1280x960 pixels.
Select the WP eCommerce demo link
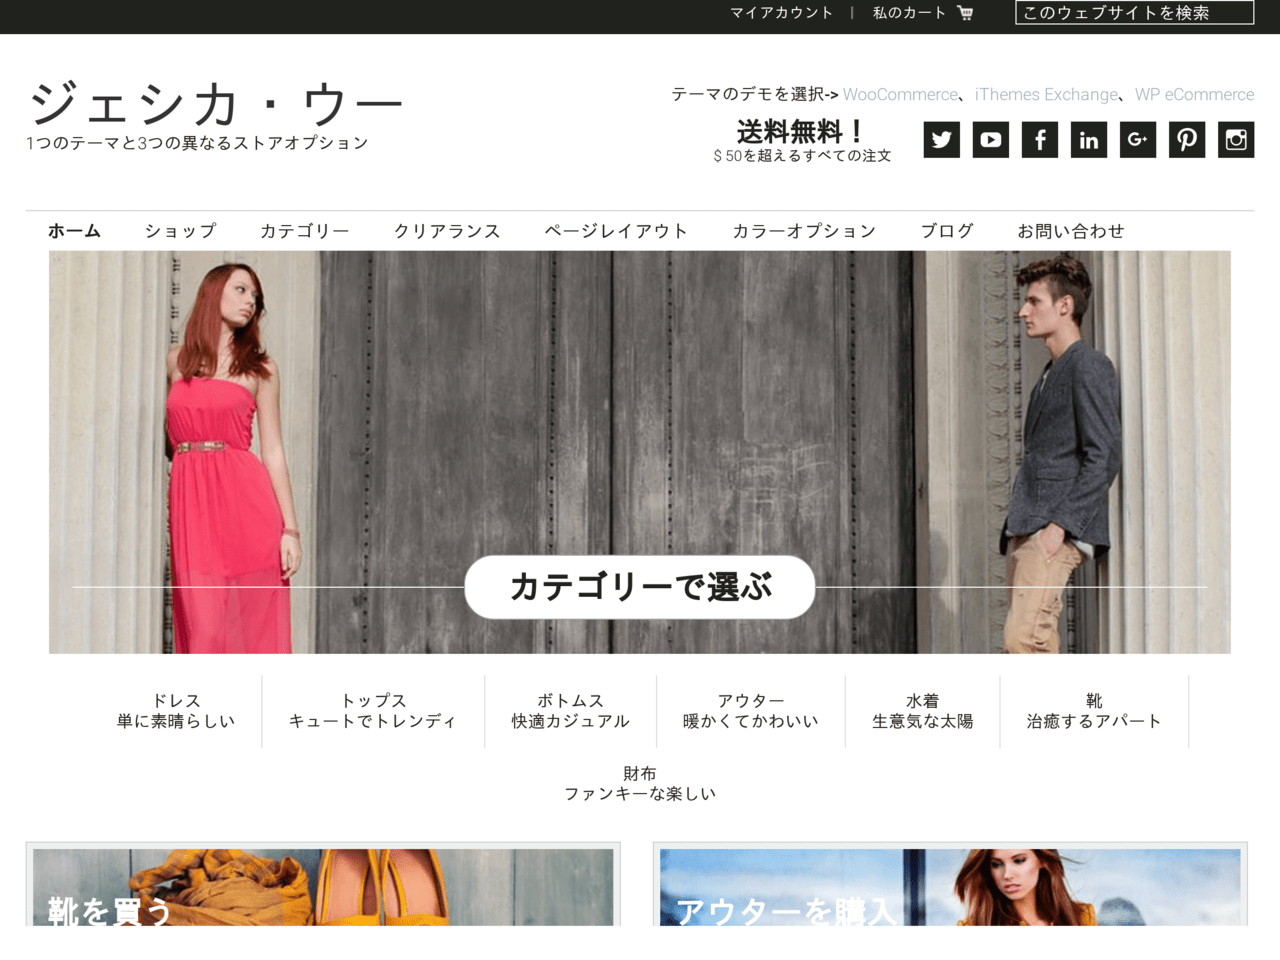(x=1194, y=94)
